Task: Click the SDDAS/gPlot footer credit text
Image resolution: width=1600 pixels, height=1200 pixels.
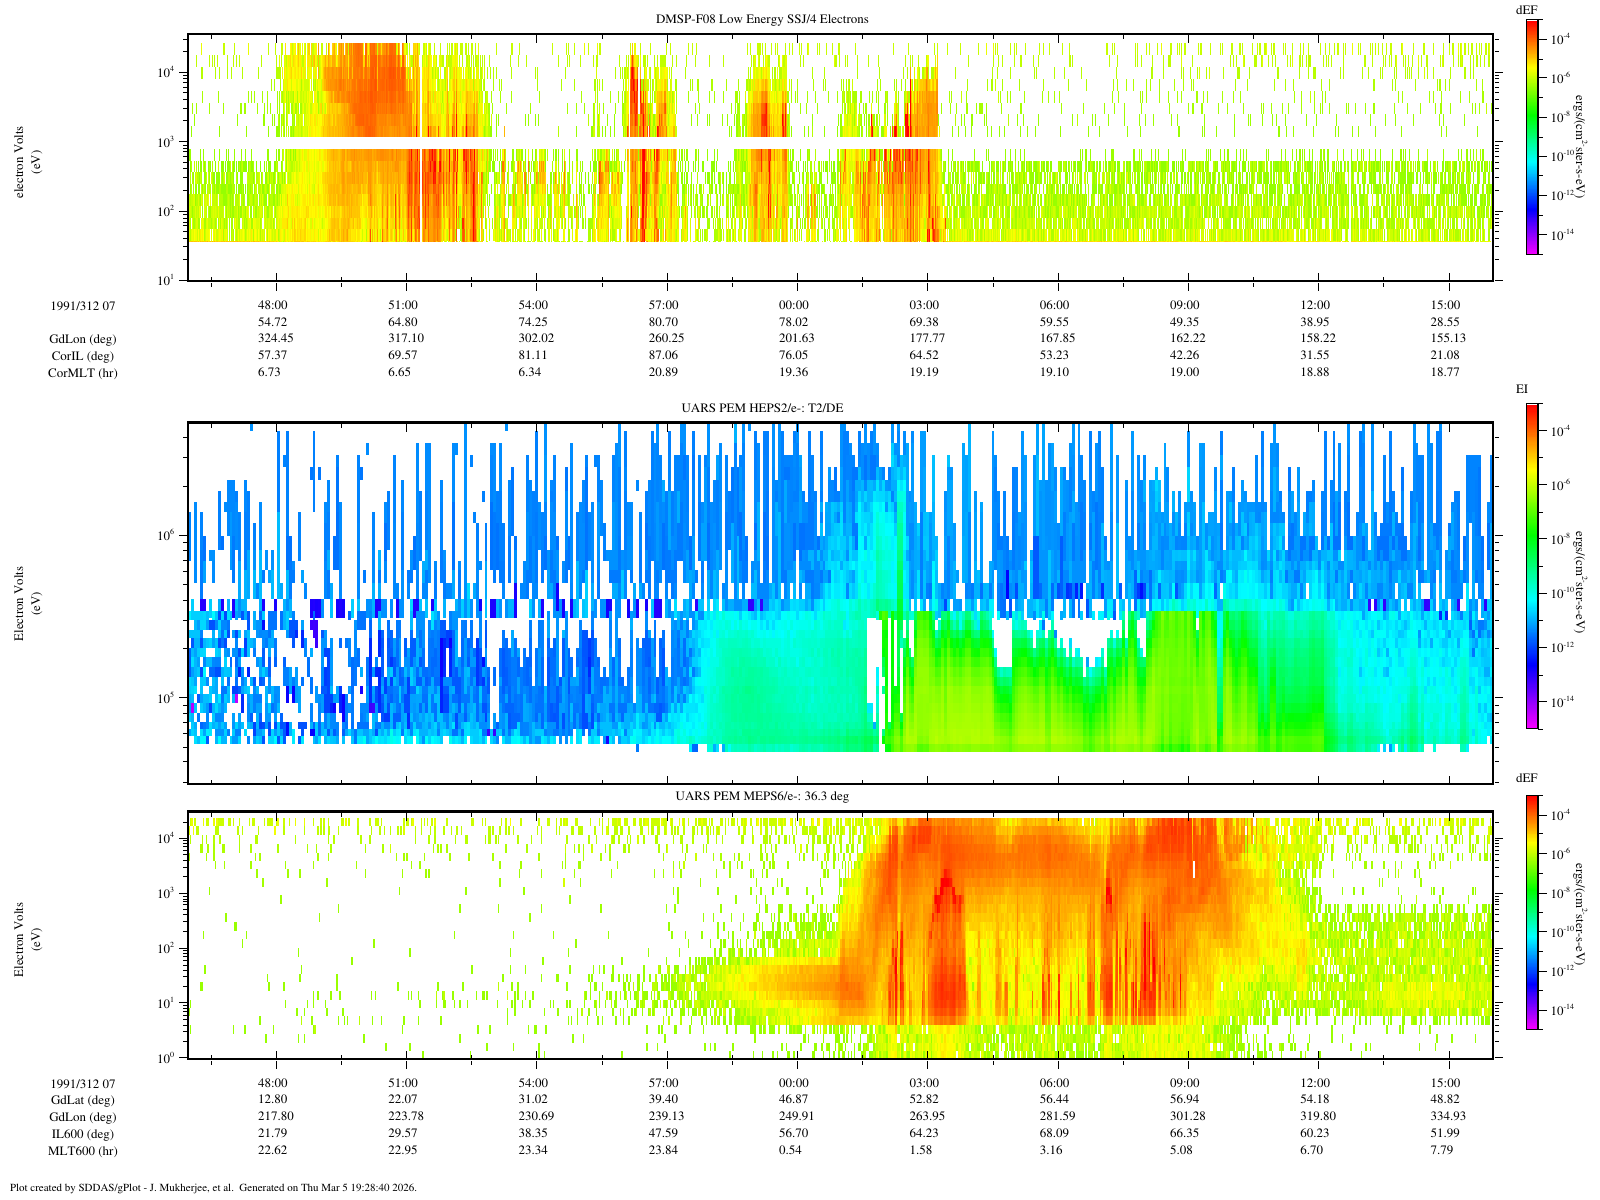Action: [x=212, y=1188]
